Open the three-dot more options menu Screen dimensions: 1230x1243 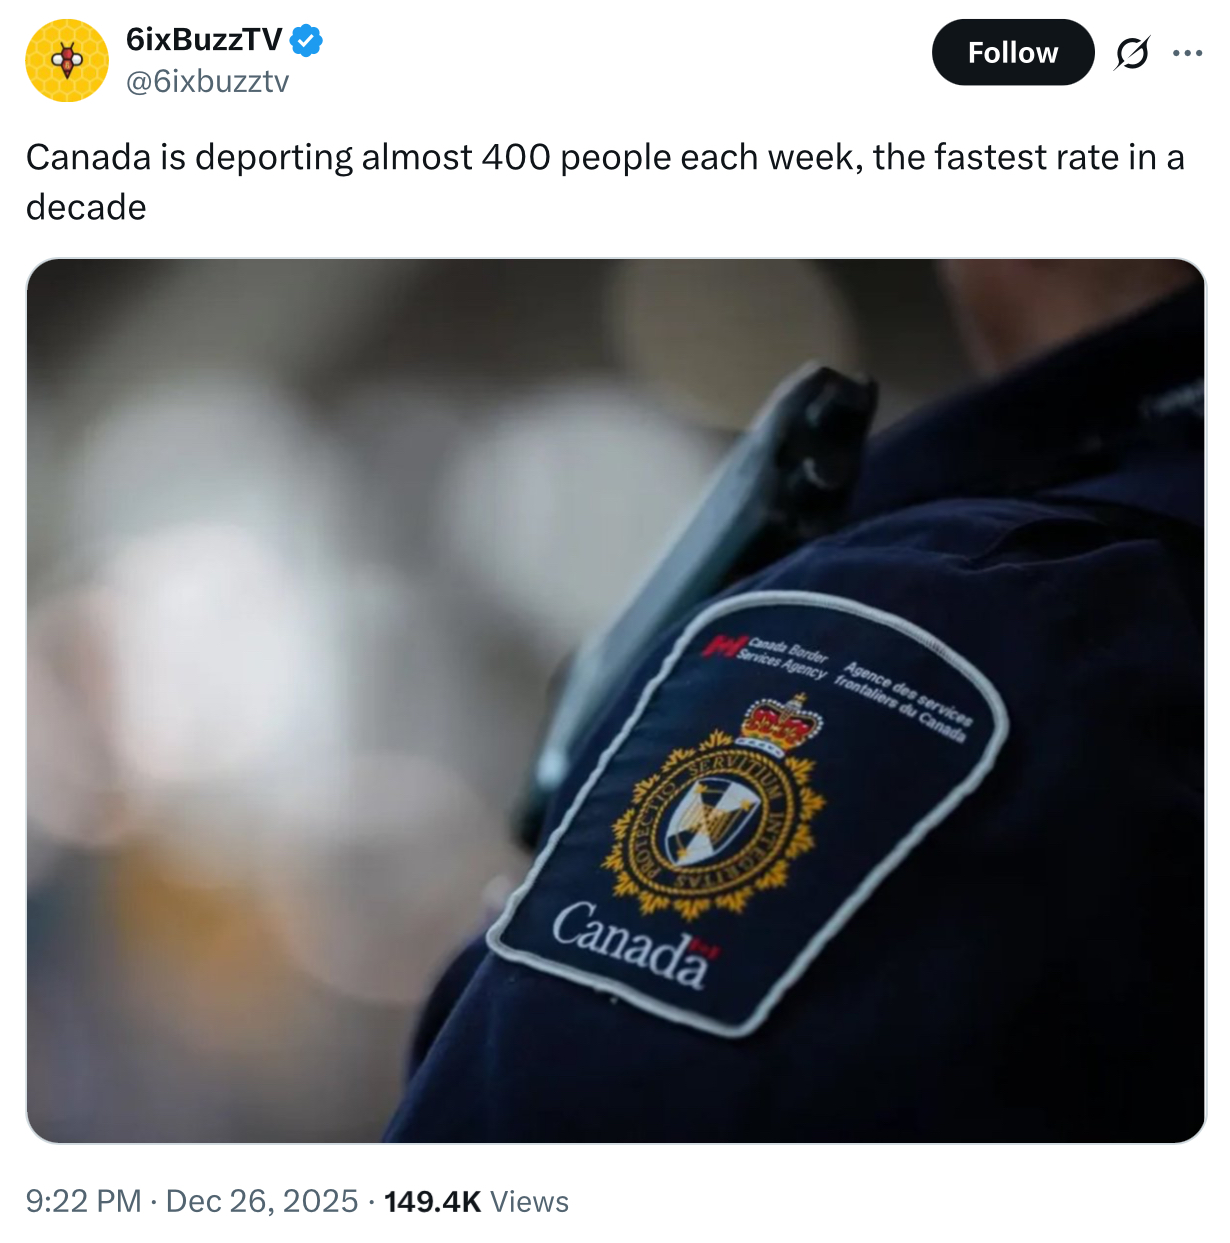[1187, 52]
